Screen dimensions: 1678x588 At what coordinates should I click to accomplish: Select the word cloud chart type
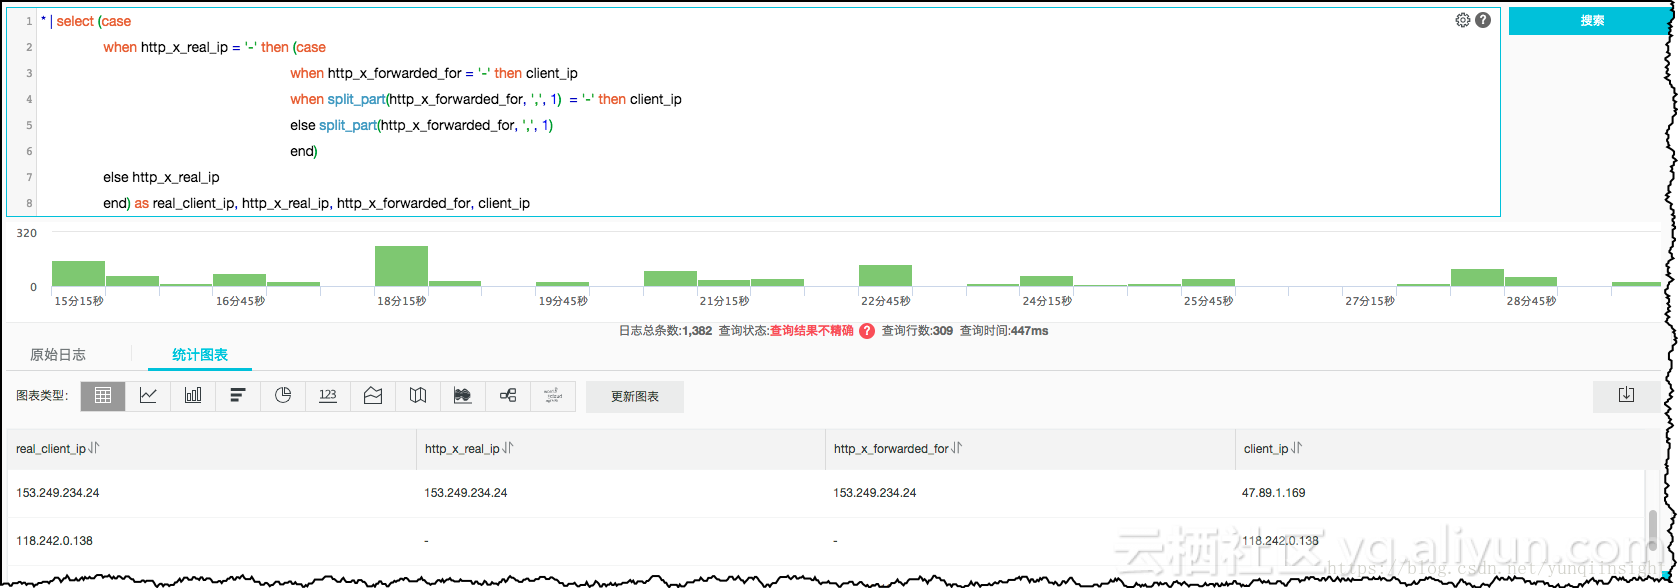point(553,396)
